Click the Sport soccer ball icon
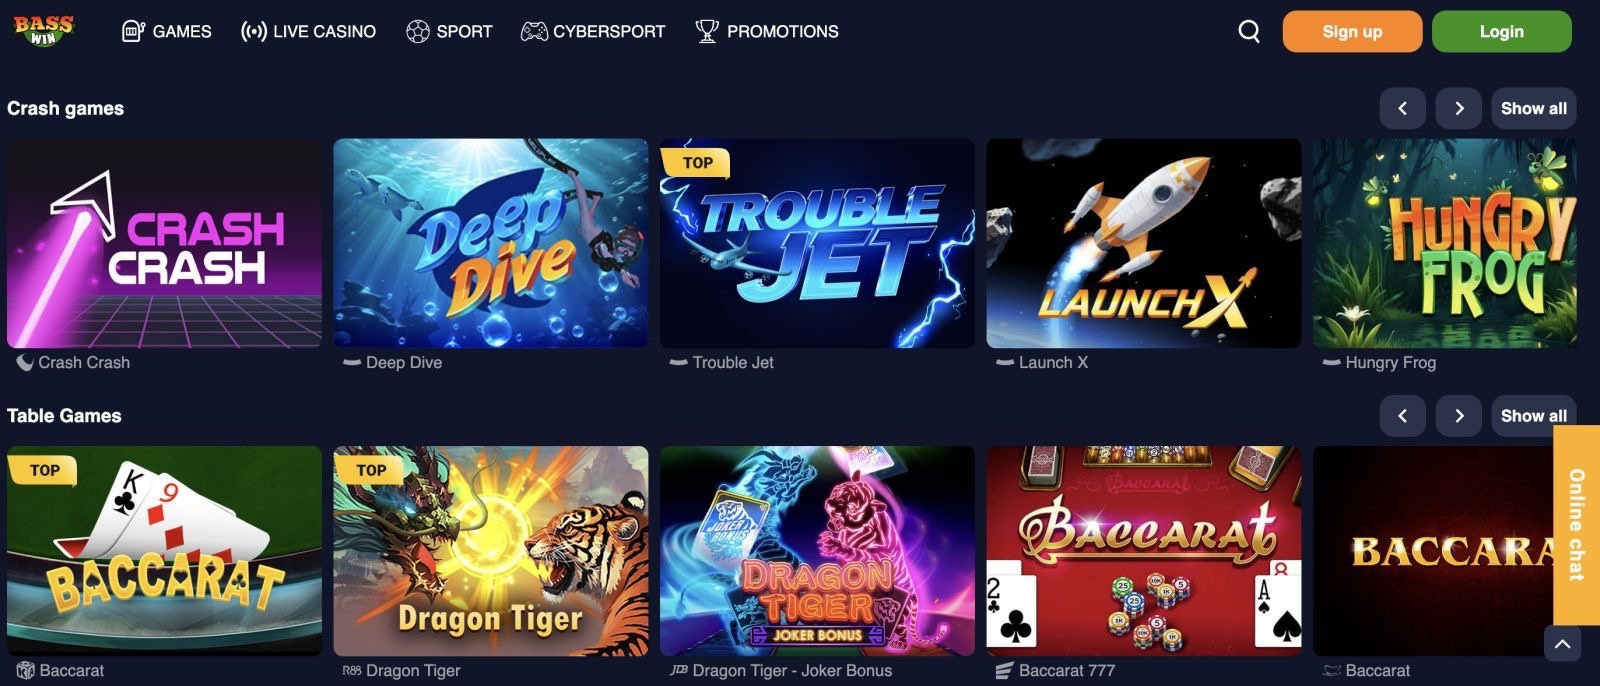The width and height of the screenshot is (1600, 686). tap(417, 31)
